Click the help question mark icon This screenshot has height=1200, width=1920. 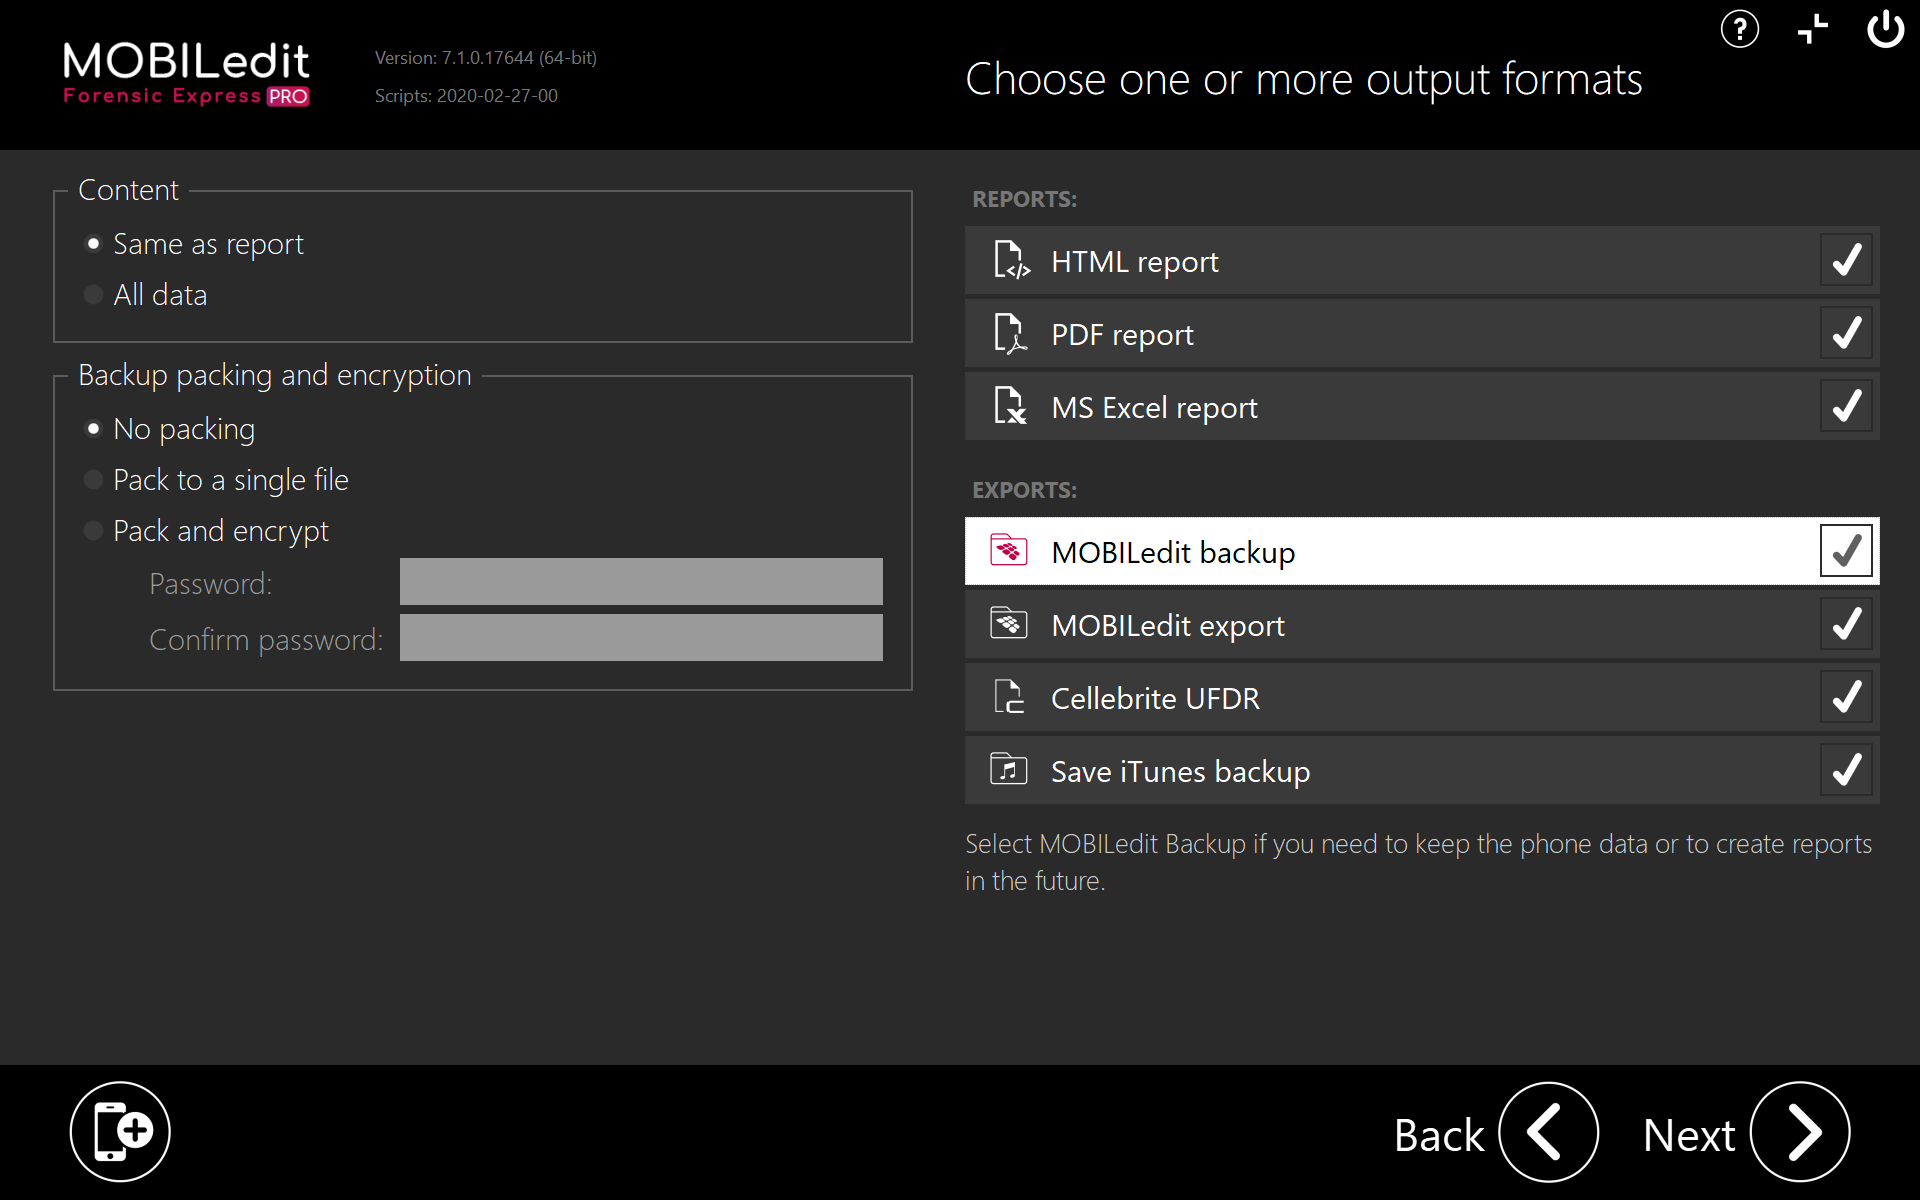click(x=1739, y=30)
